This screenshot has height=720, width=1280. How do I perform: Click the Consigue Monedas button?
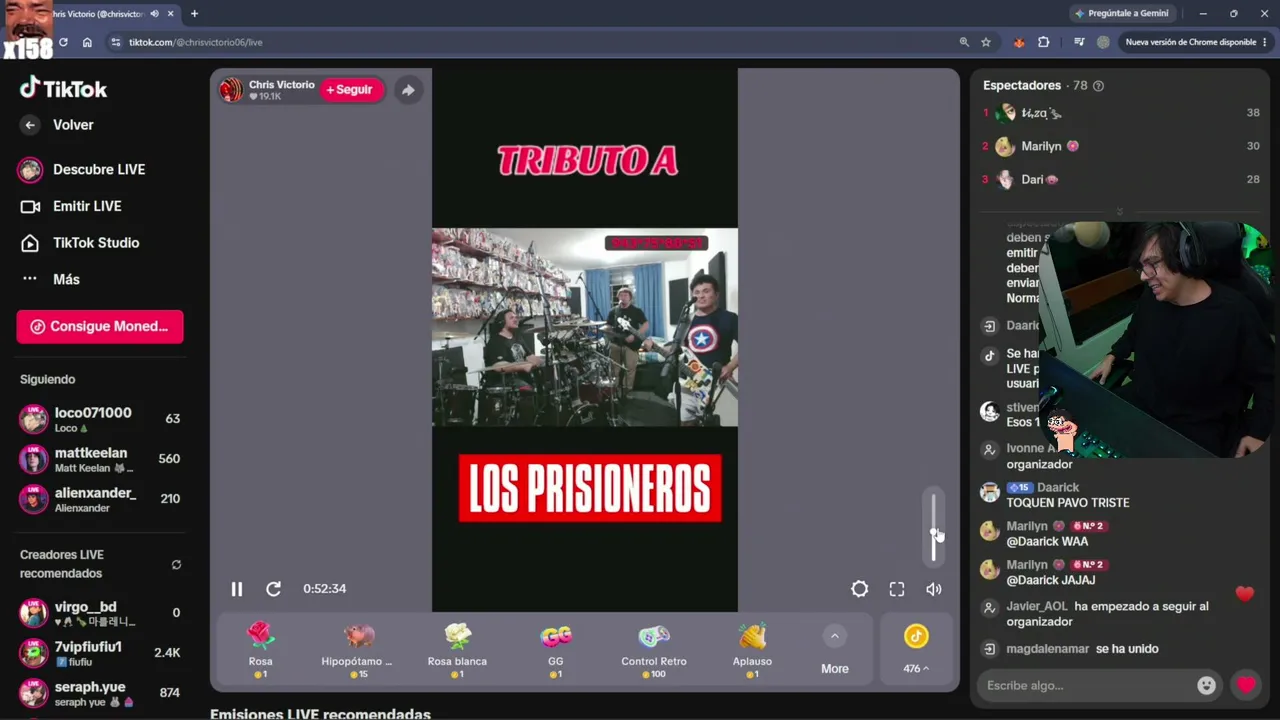pos(100,326)
